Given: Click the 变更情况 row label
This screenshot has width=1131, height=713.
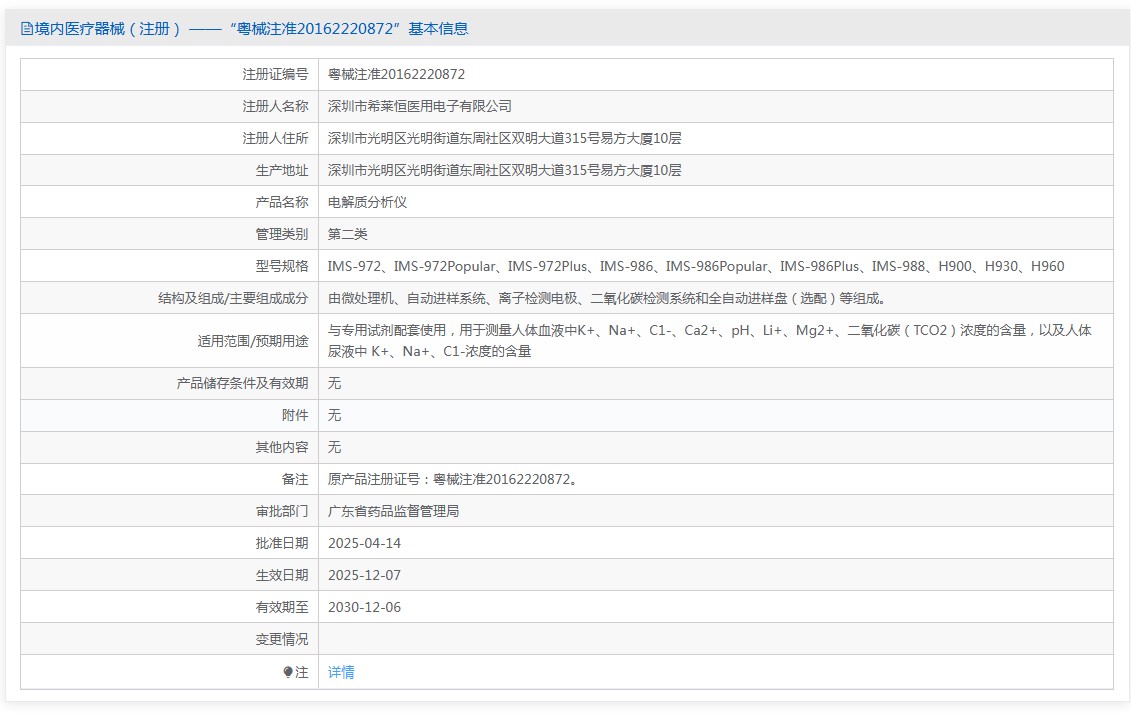Looking at the screenshot, I should click(x=281, y=639).
